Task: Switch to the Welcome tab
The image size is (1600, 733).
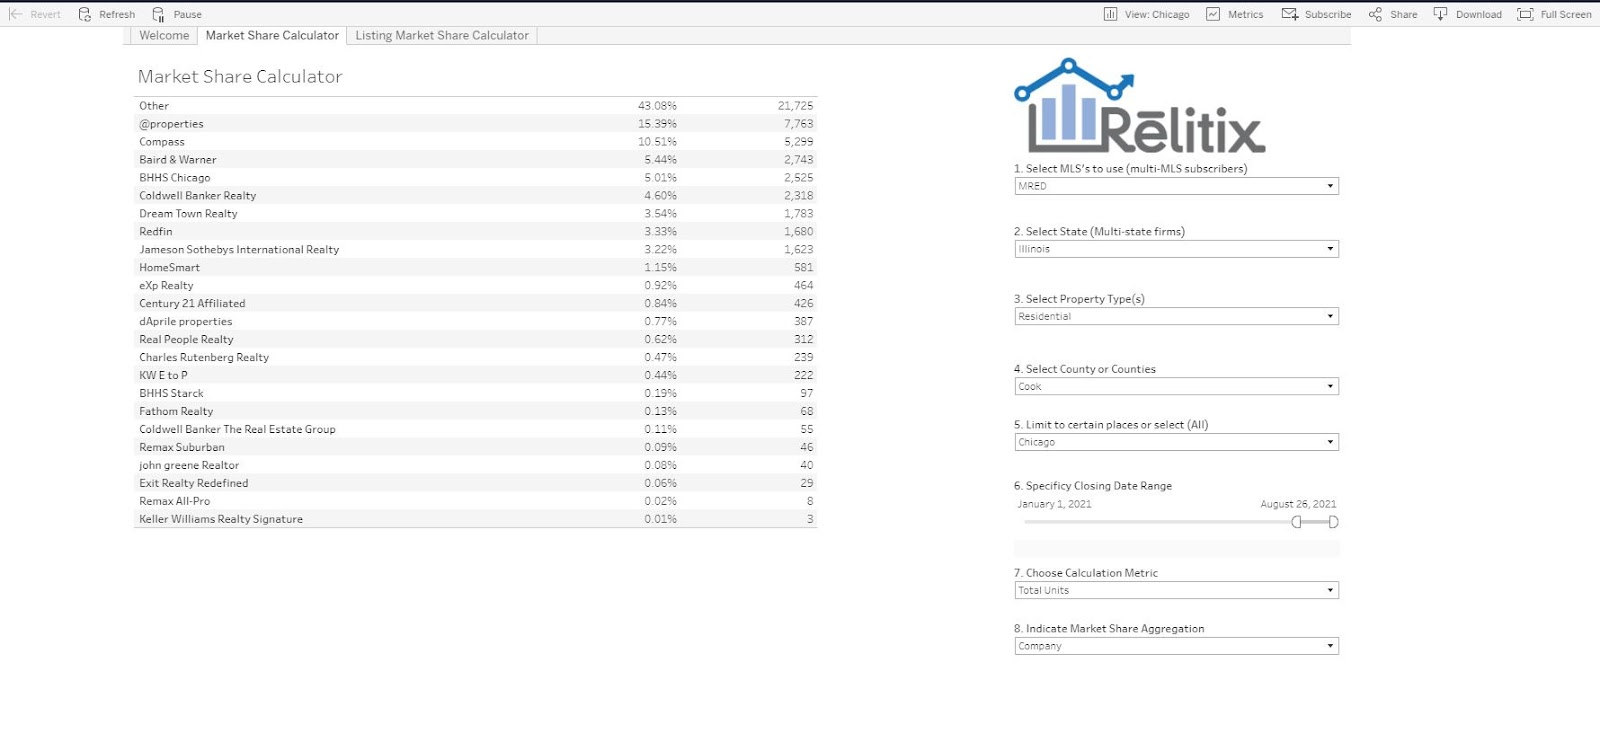Action: click(164, 35)
